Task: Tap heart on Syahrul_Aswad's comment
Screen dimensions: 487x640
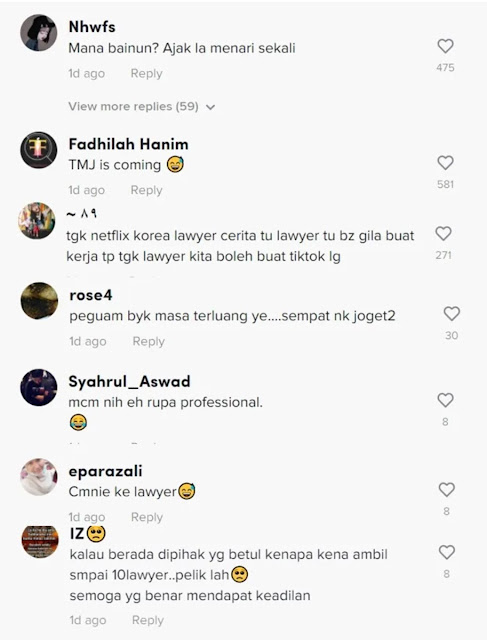Action: 445,400
